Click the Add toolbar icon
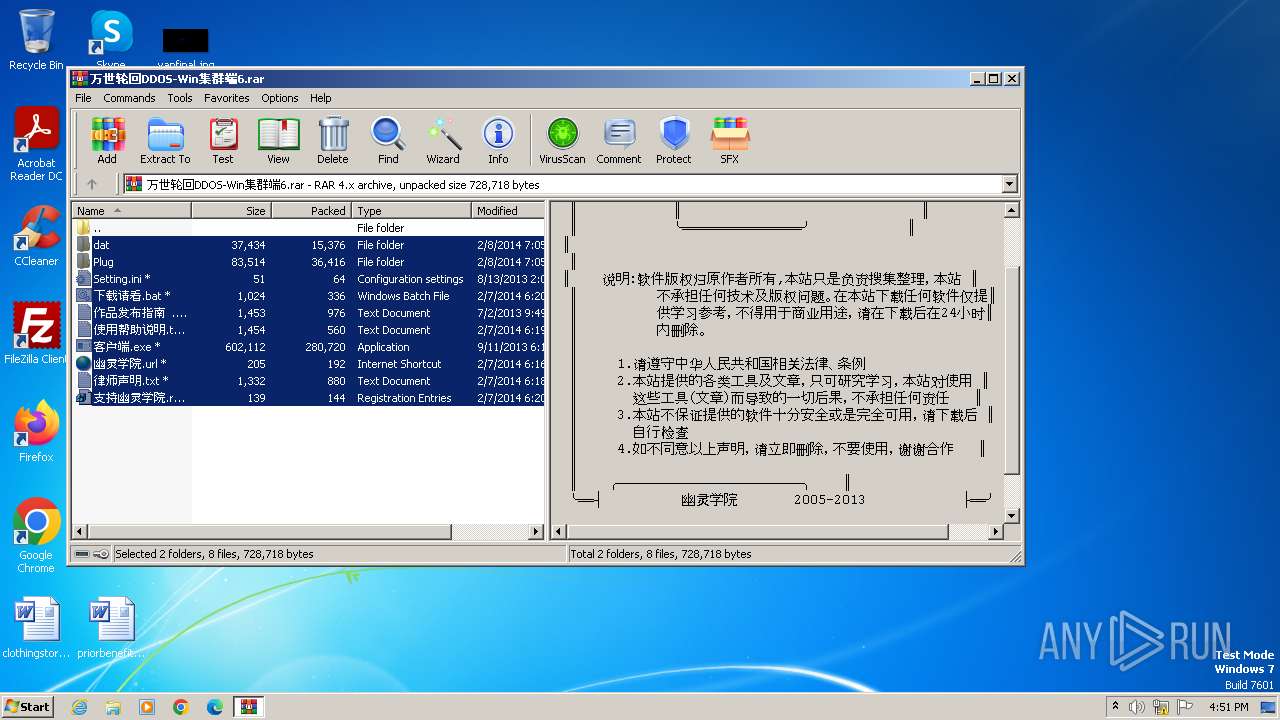Viewport: 1280px width, 720px height. [107, 140]
